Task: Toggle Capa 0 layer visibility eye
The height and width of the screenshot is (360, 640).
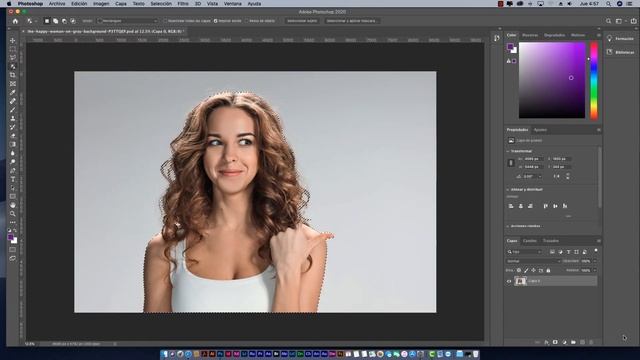Action: pos(509,281)
